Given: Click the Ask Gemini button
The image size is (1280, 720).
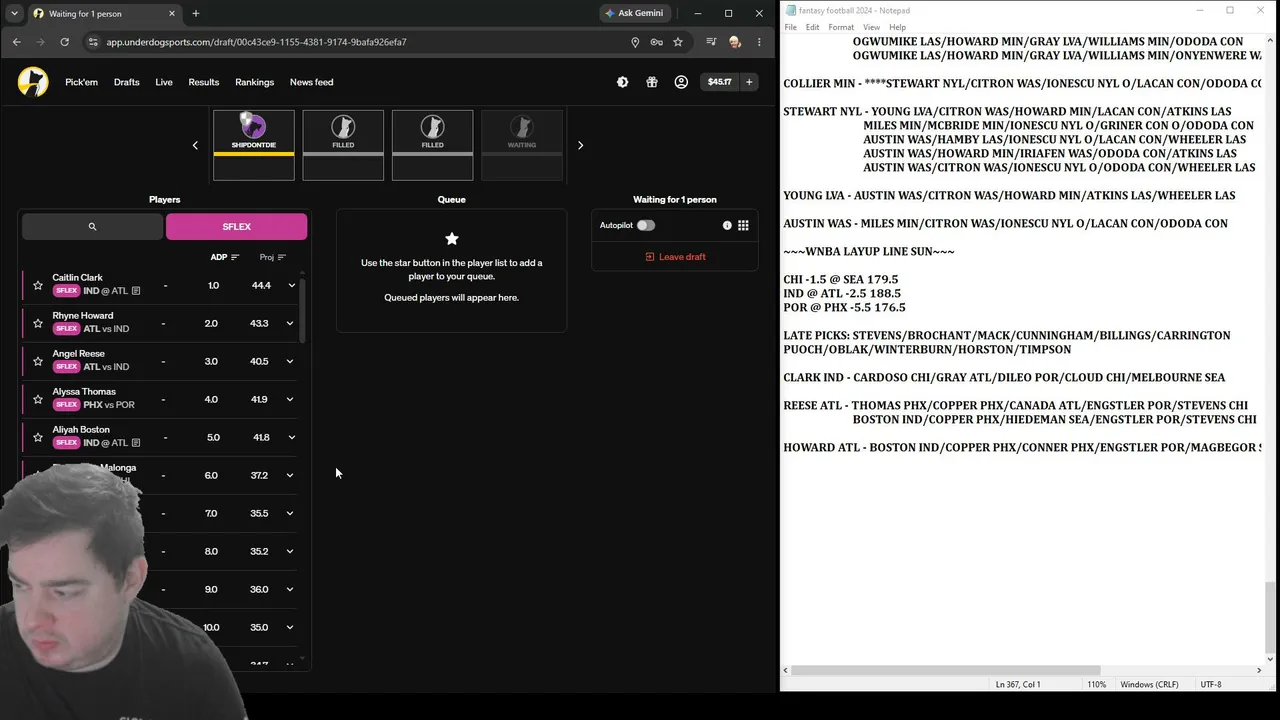Looking at the screenshot, I should pos(635,13).
